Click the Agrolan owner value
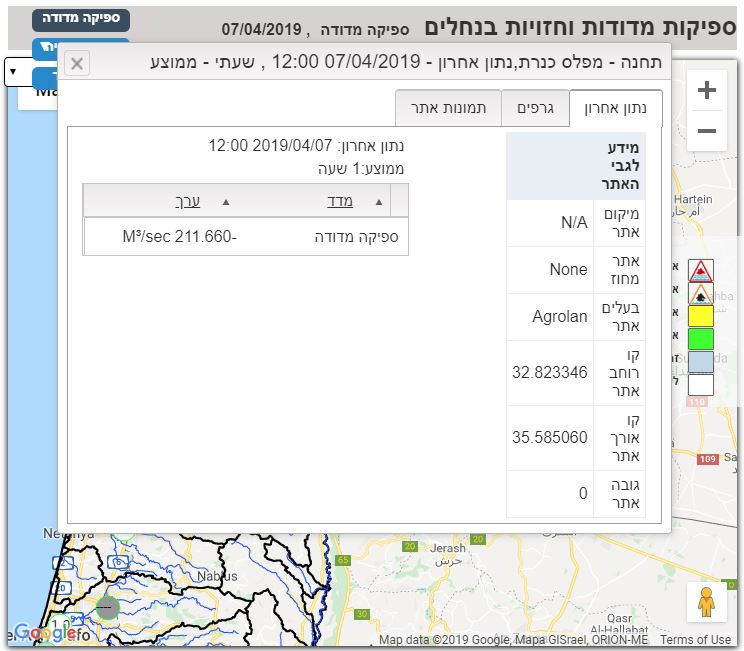744x651 pixels. point(560,316)
